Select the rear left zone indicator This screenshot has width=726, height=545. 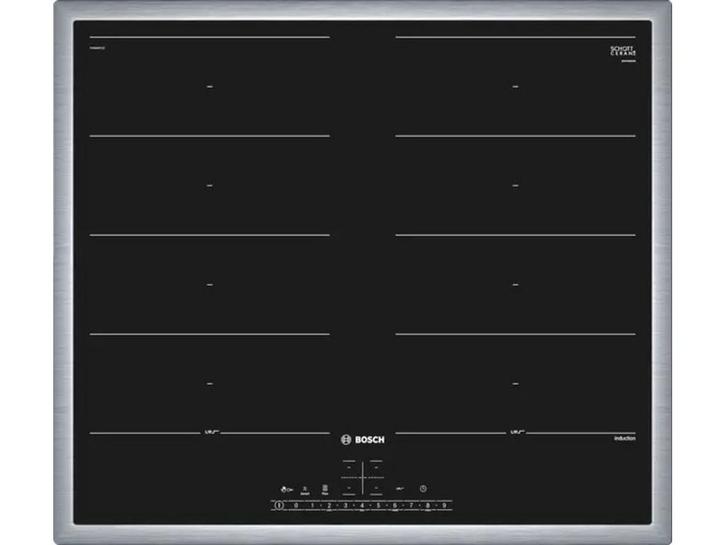pyautogui.click(x=349, y=468)
